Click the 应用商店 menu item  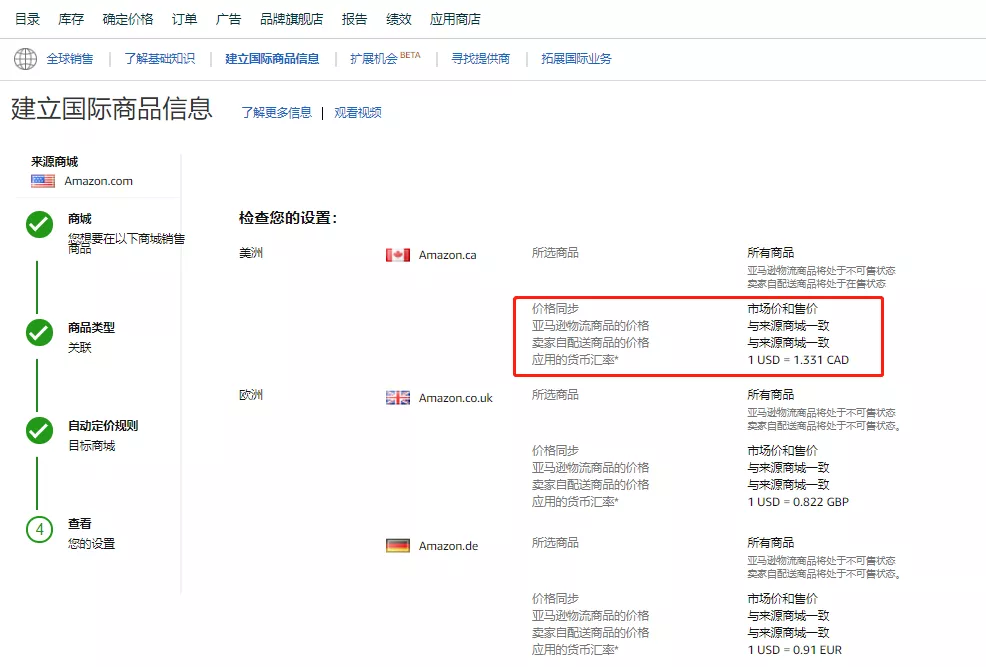point(455,17)
